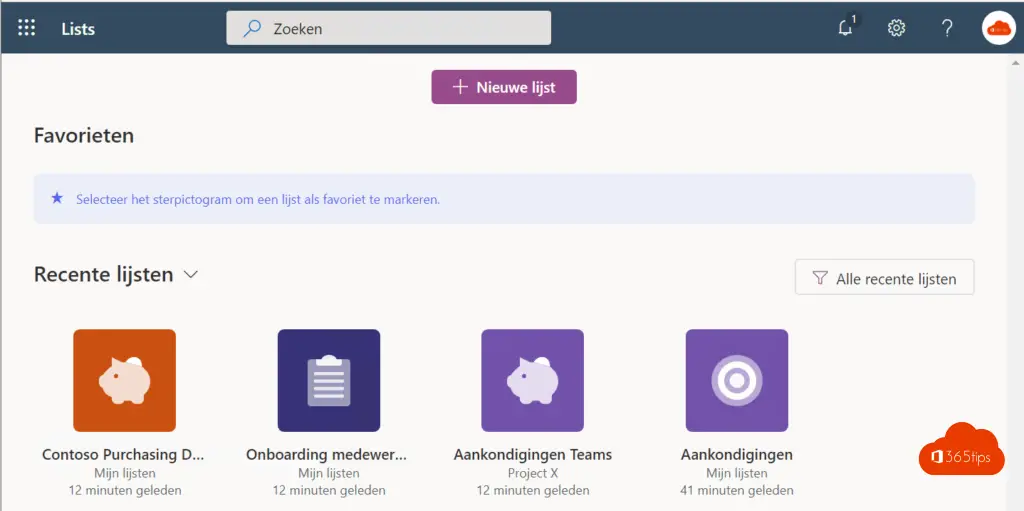Open the Aankondigingen Teams piggy bank tile
1024x511 pixels.
click(x=532, y=380)
